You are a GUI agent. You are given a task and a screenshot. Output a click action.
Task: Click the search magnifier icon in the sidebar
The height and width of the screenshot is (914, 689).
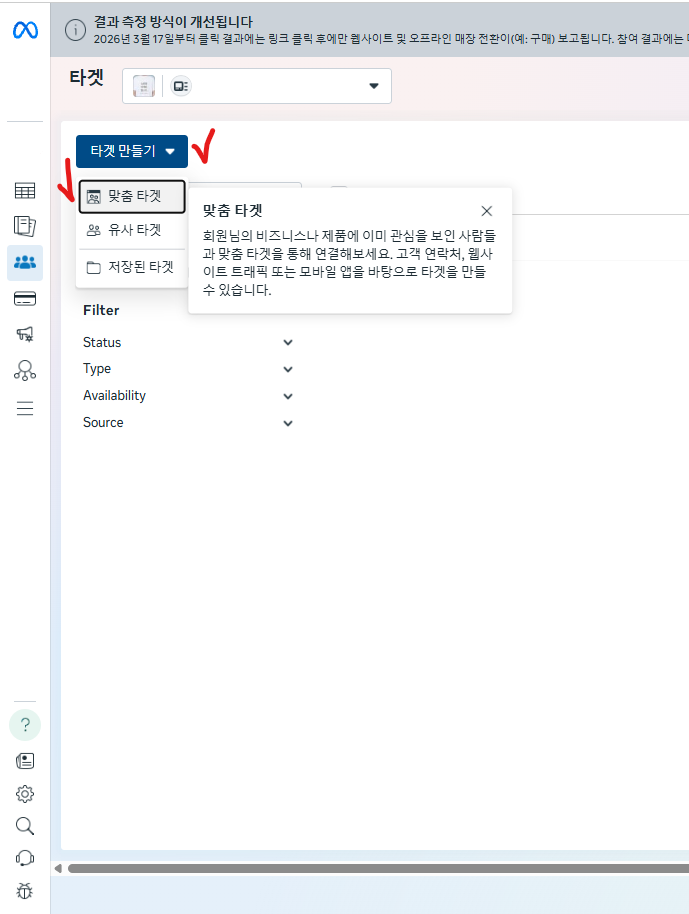[x=24, y=826]
